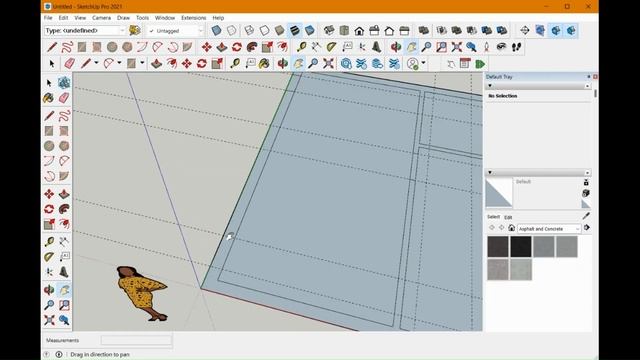Switch to the materials Edit tab
Image resolution: width=640 pixels, height=360 pixels.
(x=508, y=217)
